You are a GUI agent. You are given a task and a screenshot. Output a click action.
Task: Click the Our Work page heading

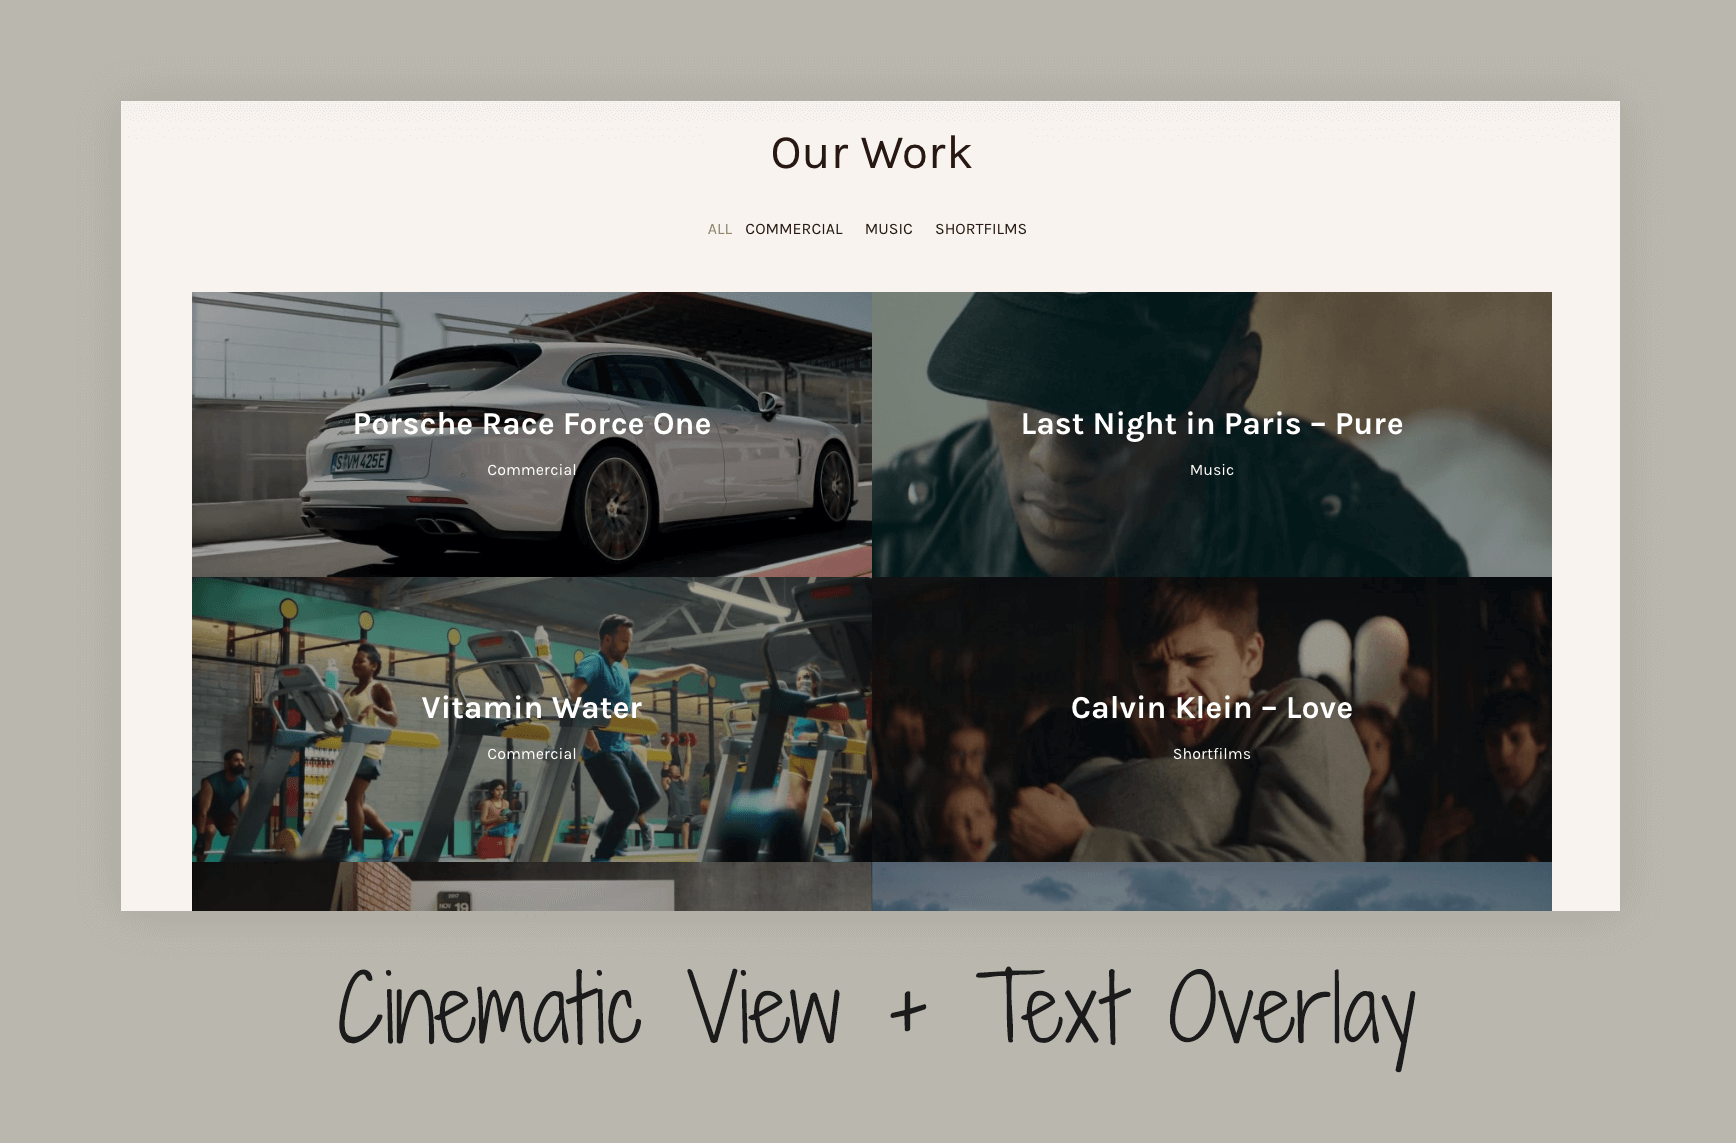(x=870, y=153)
